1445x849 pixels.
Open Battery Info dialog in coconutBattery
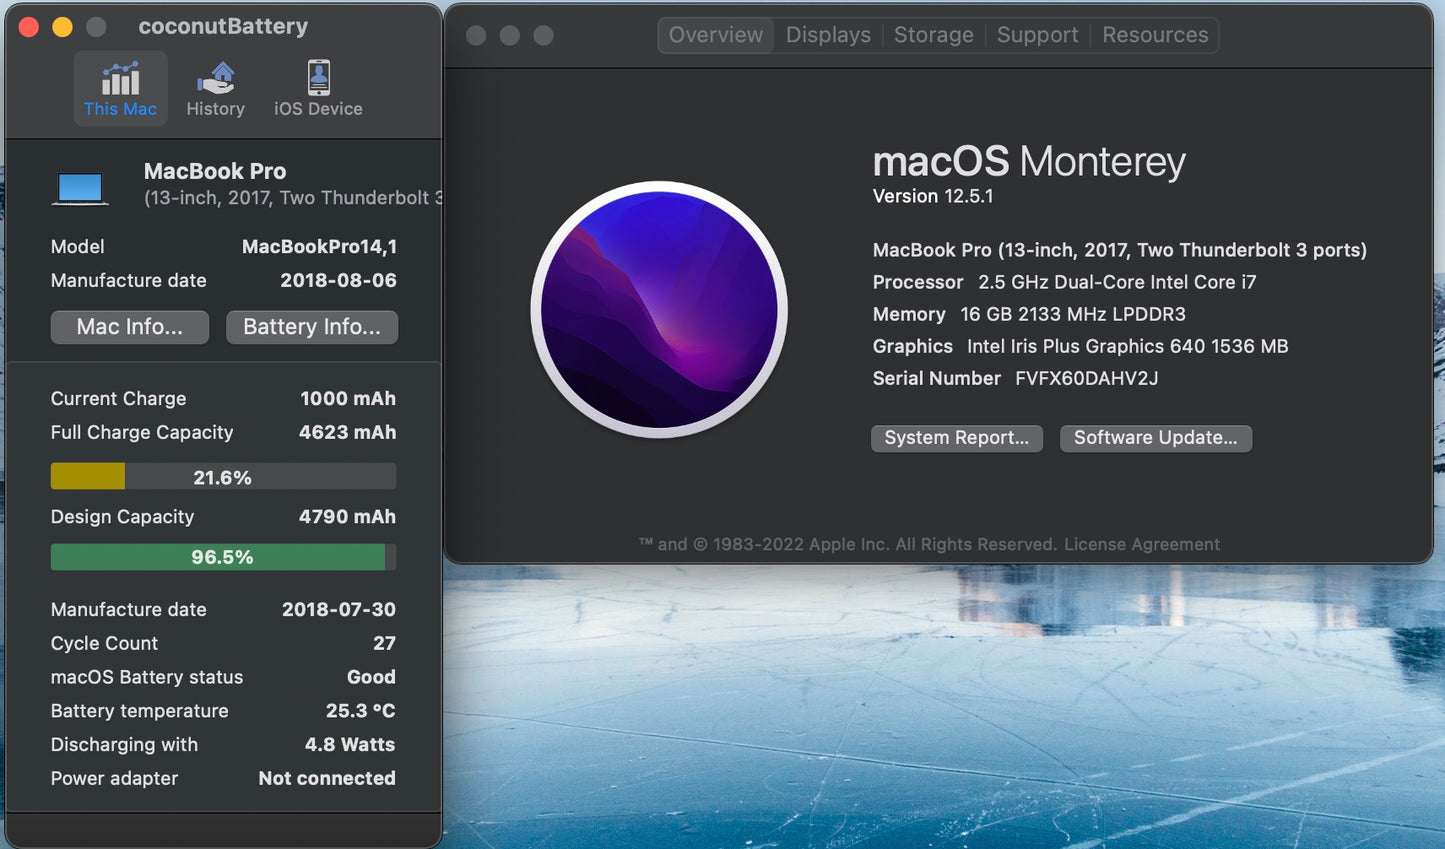click(312, 327)
